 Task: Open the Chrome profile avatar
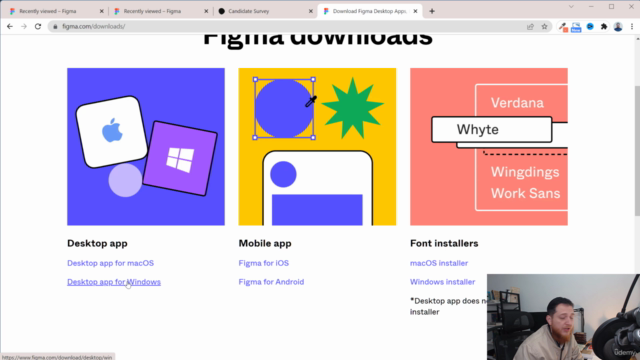(618, 27)
